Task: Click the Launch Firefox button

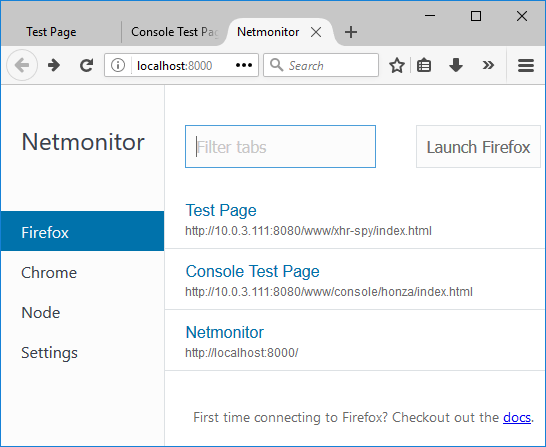Action: click(478, 147)
